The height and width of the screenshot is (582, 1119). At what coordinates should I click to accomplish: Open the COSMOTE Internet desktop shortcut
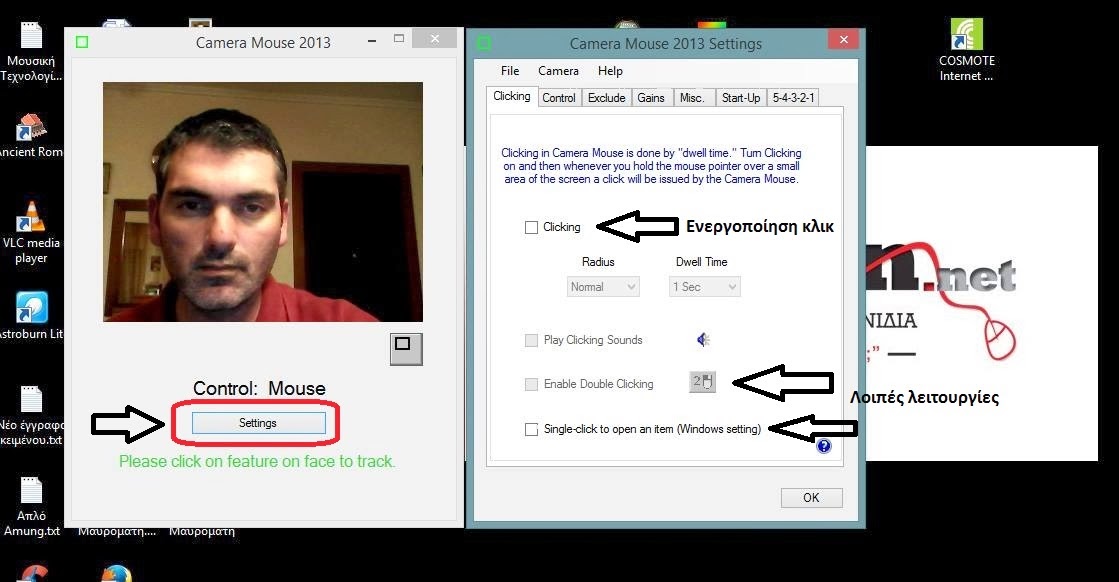click(x=966, y=50)
